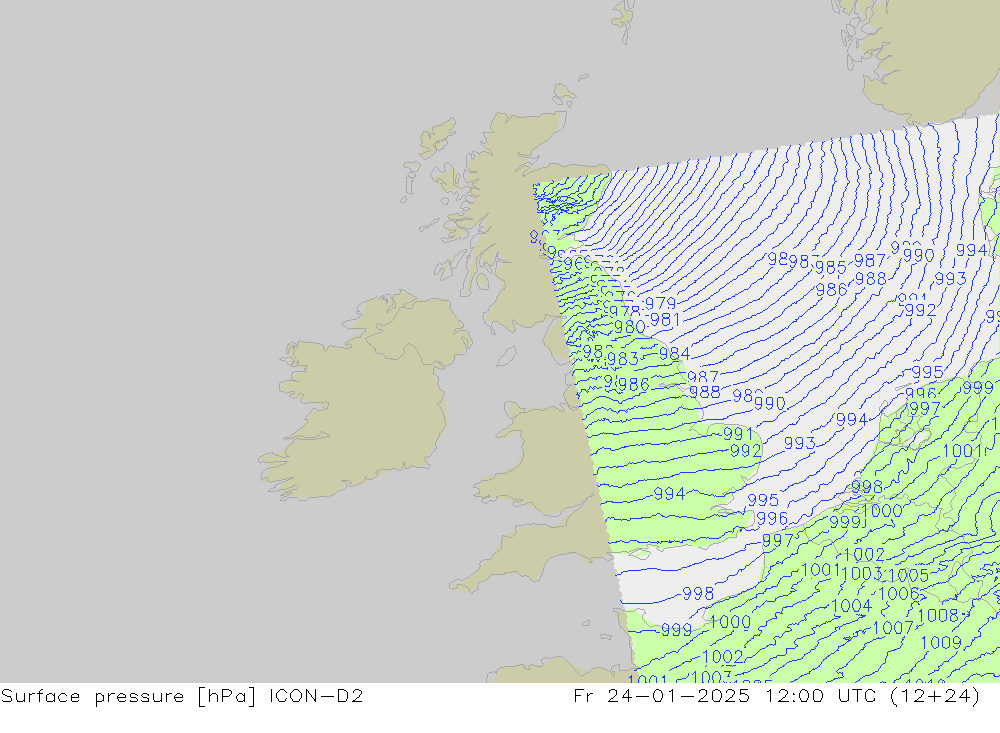Select the 1008 pressure label
This screenshot has width=1000, height=733.
click(938, 616)
